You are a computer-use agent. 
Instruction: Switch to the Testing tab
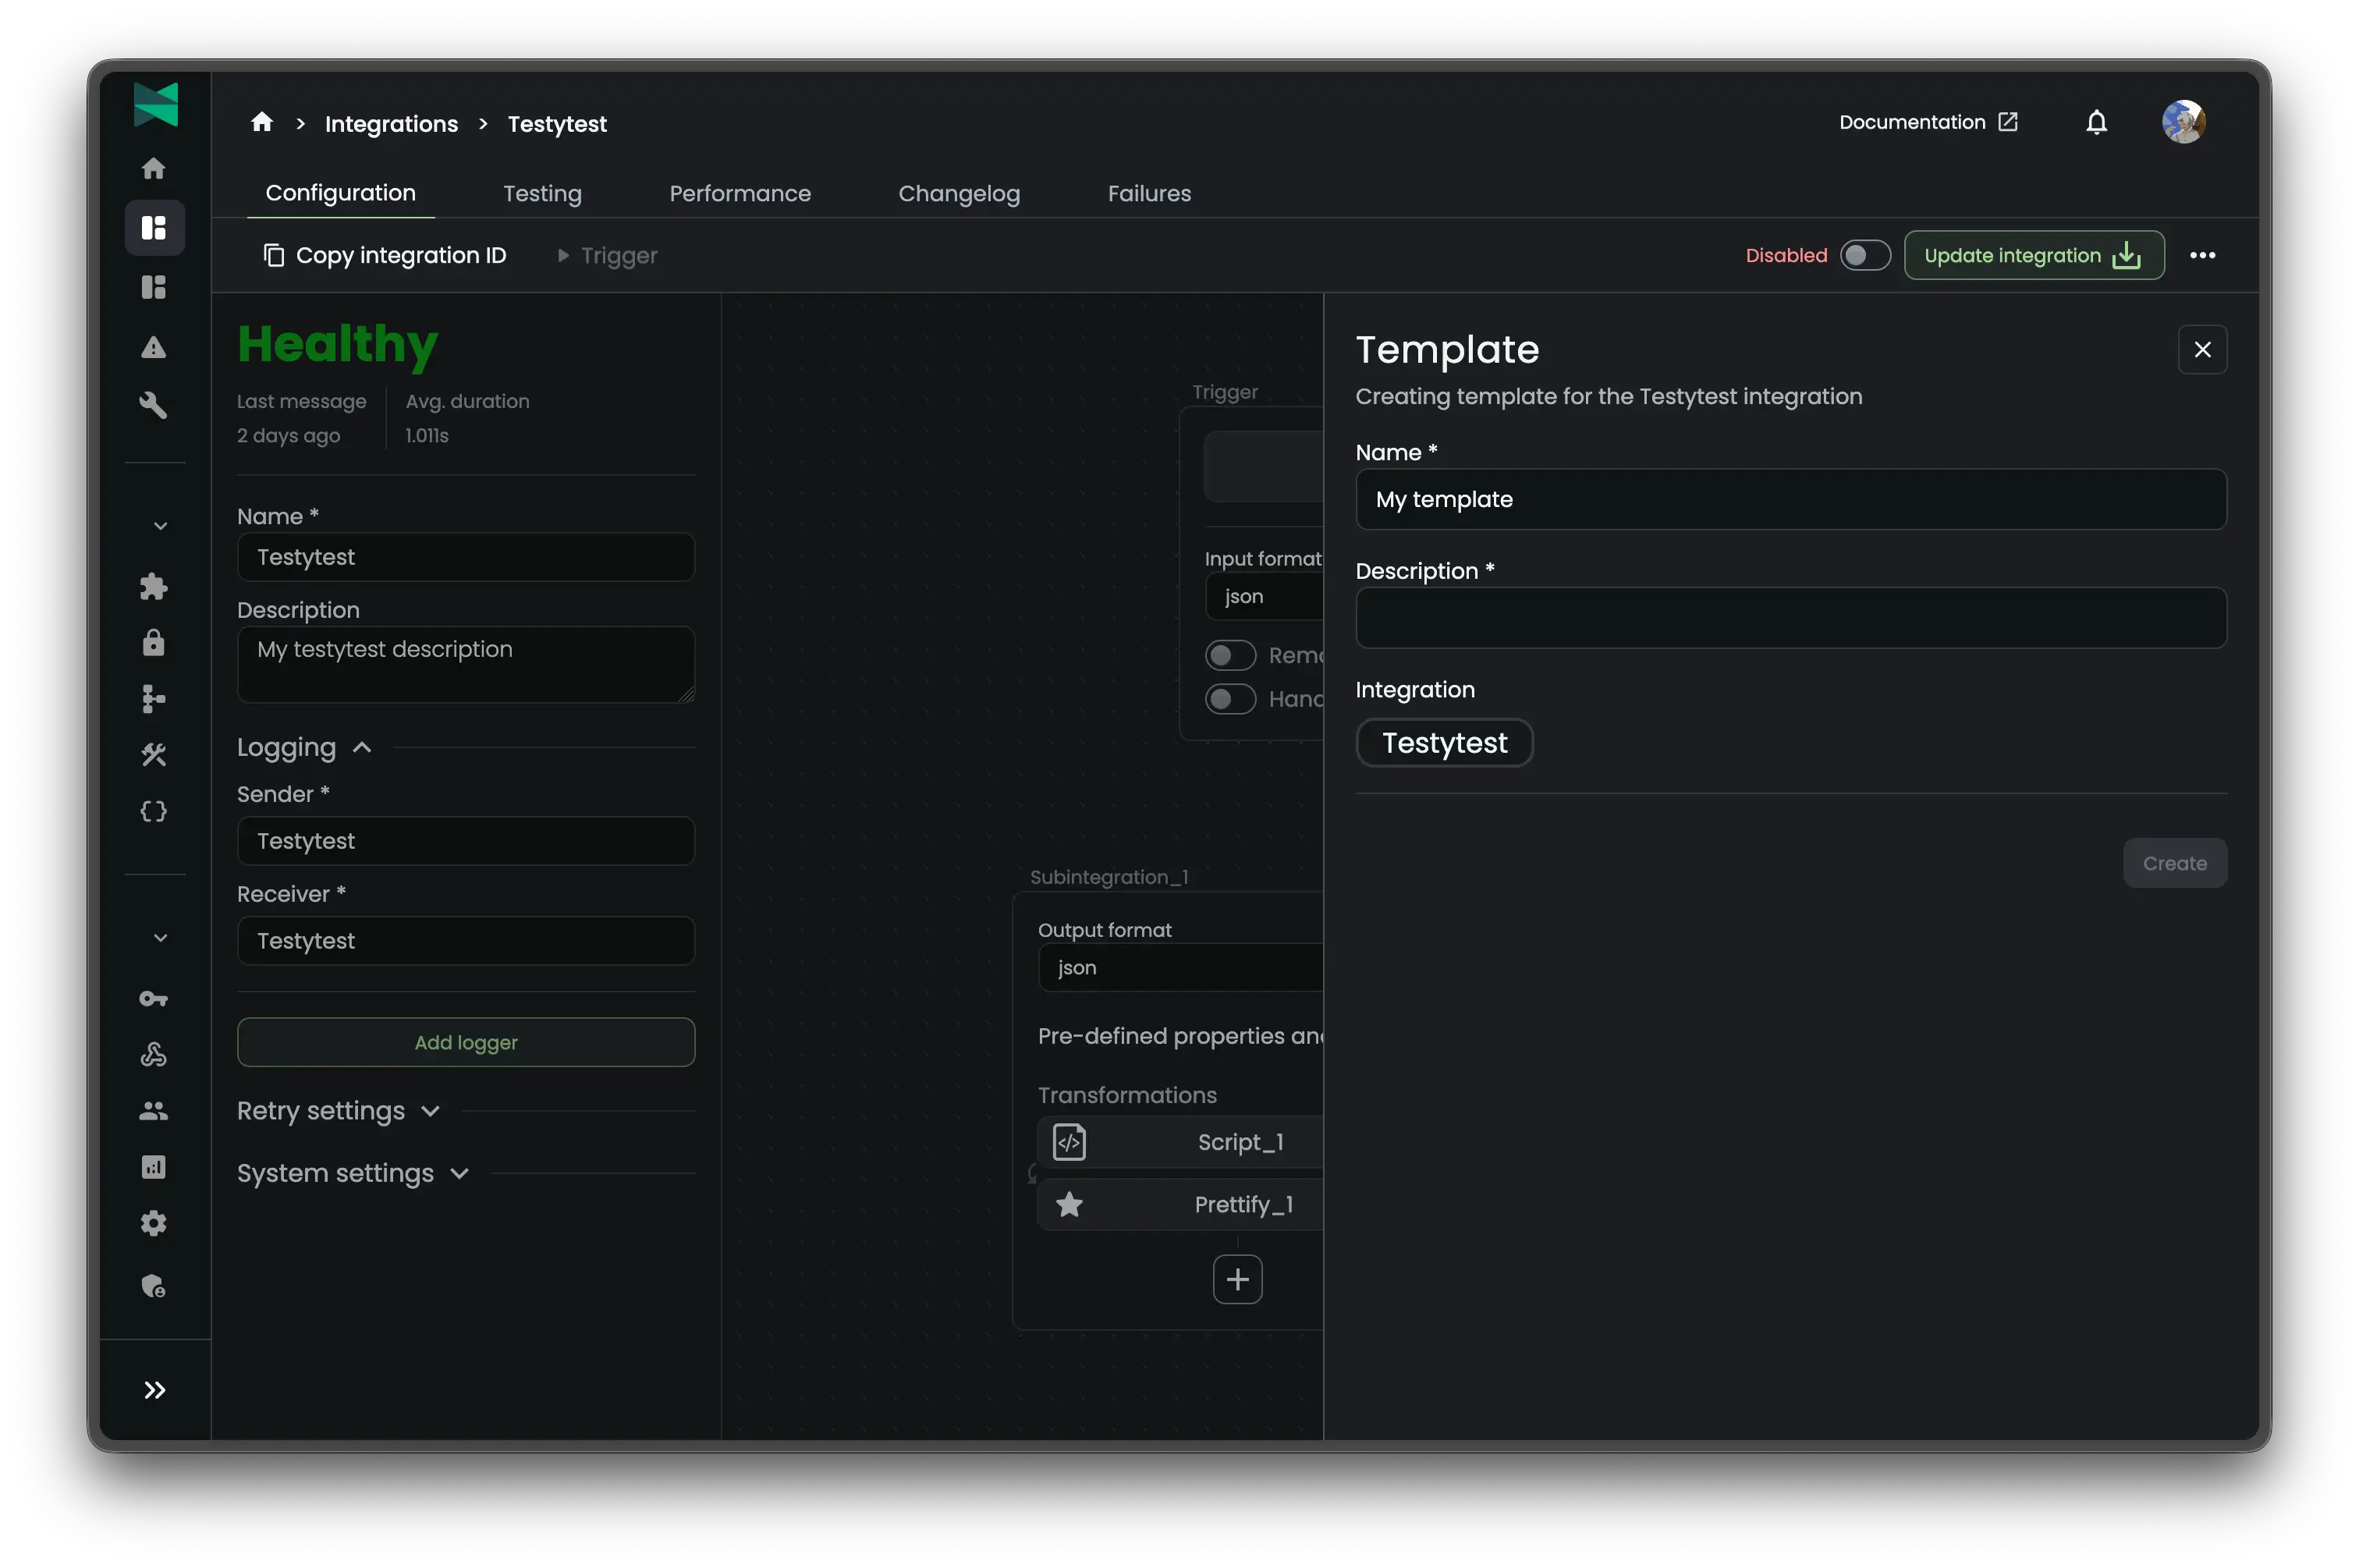pyautogui.click(x=542, y=193)
